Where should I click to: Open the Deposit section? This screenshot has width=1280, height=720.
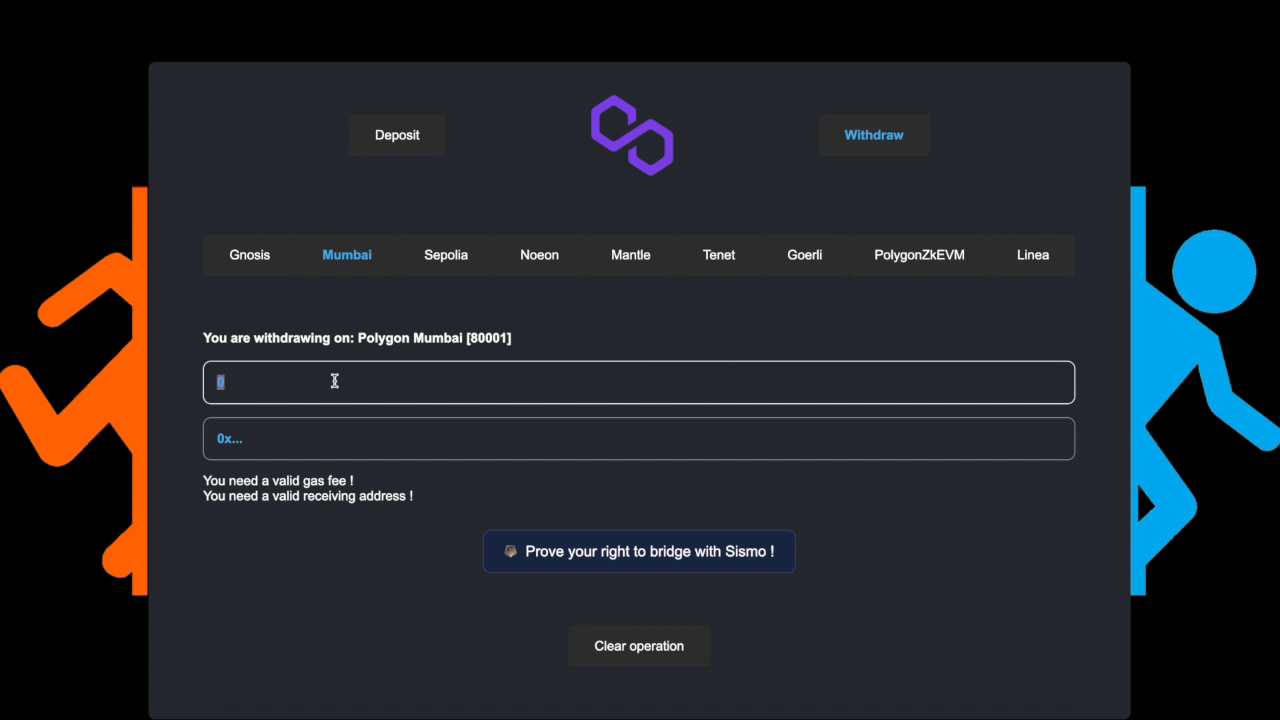[397, 135]
